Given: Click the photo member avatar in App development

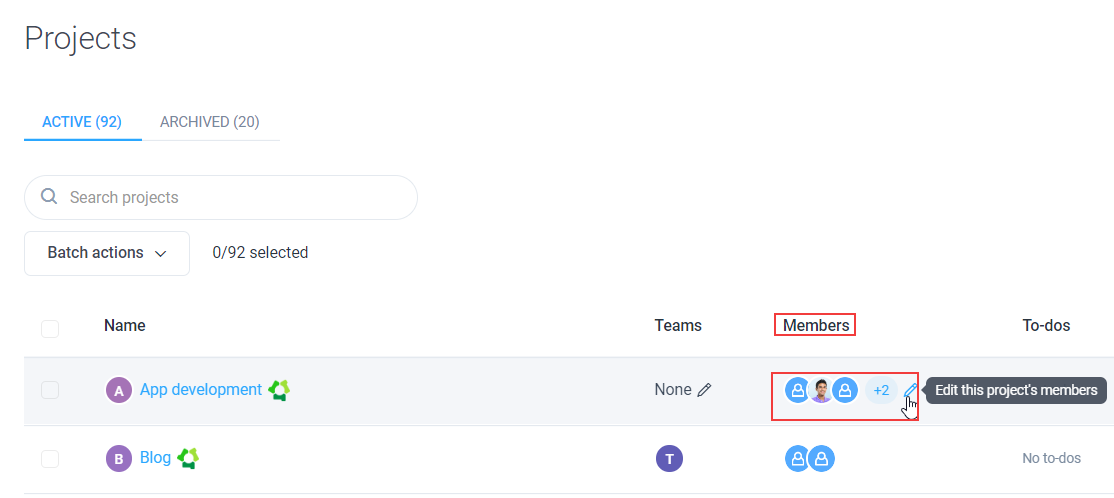Looking at the screenshot, I should click(821, 390).
